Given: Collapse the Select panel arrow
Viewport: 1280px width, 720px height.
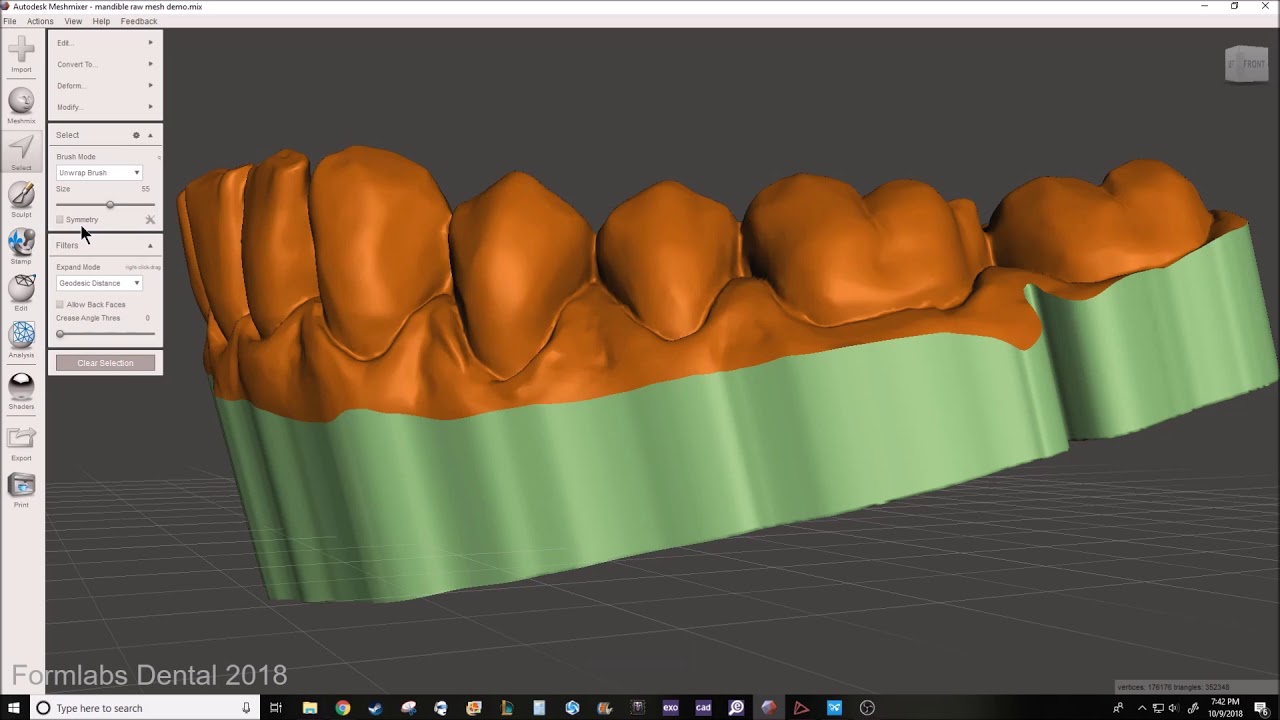Looking at the screenshot, I should click(x=150, y=135).
